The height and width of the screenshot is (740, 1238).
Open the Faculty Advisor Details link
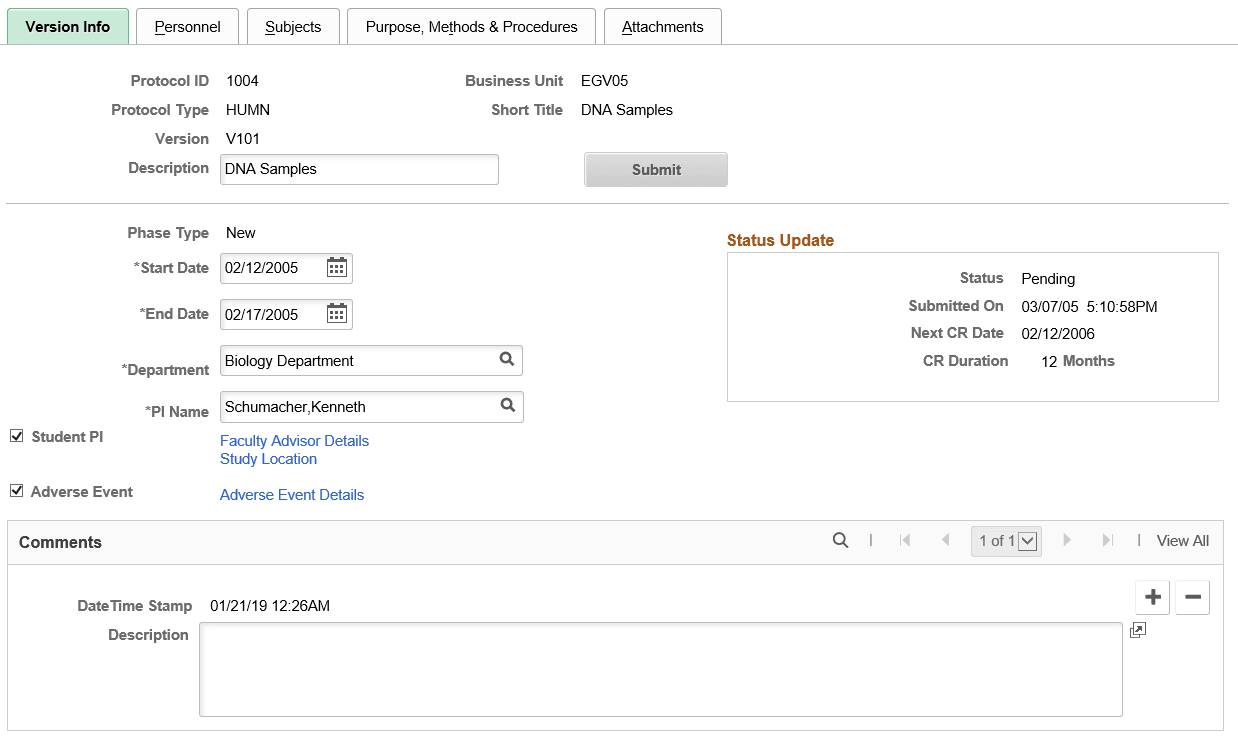(x=294, y=440)
